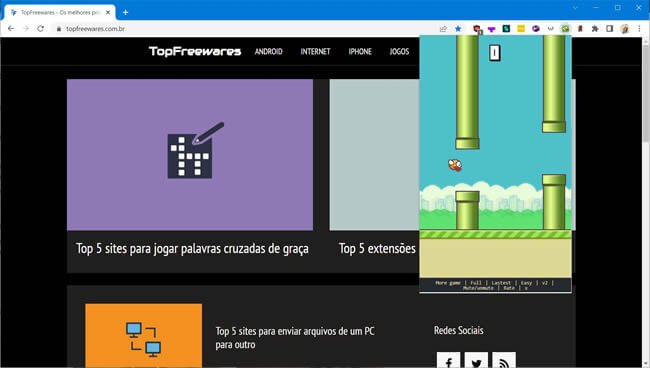Screen dimensions: 650x368
Task: Open a new tab with the plus button
Action: [125, 12]
